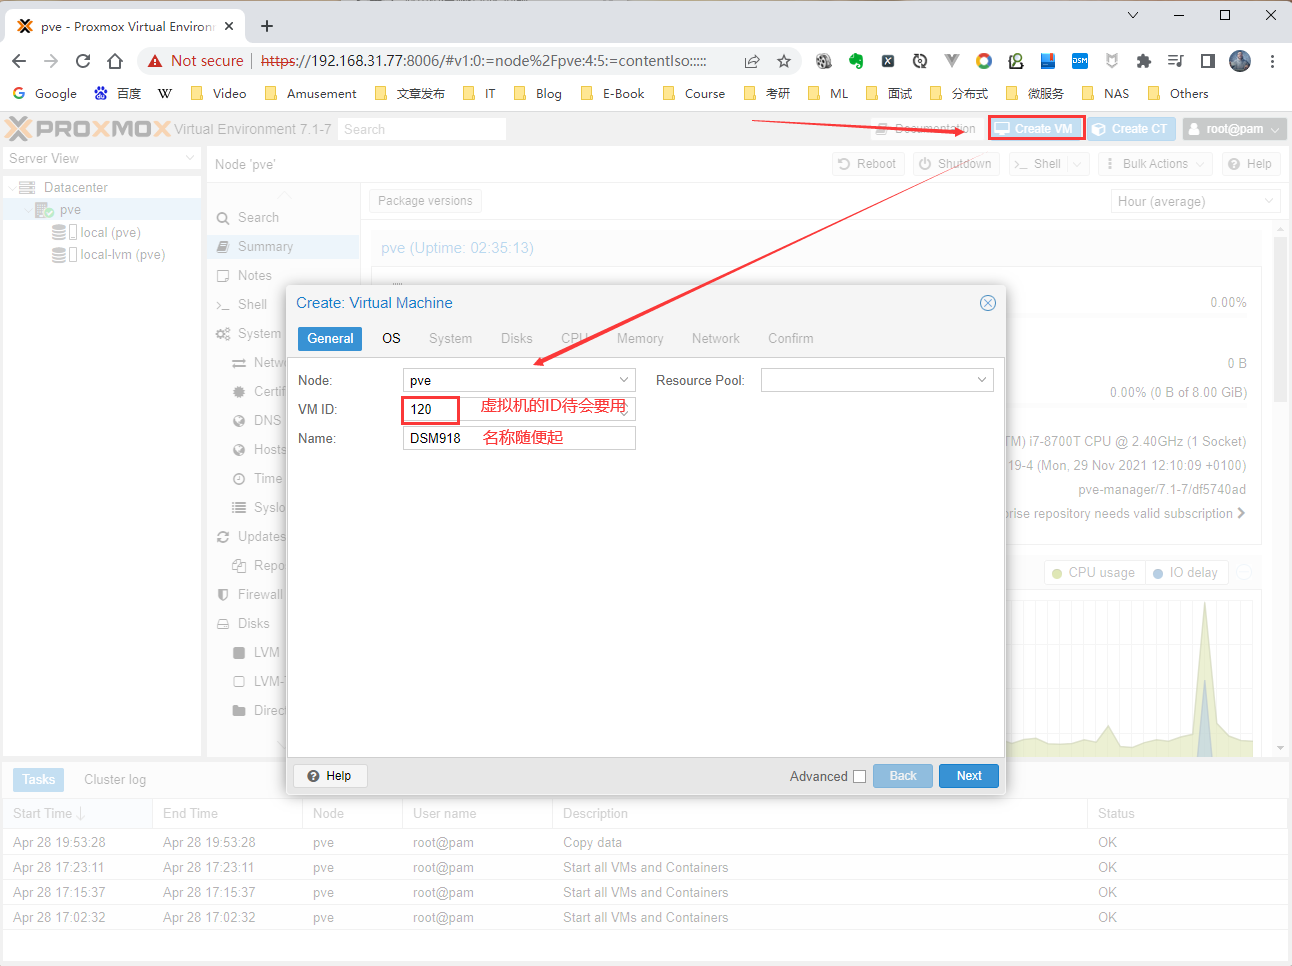
Task: Click the Create VM button
Action: pyautogui.click(x=1035, y=129)
